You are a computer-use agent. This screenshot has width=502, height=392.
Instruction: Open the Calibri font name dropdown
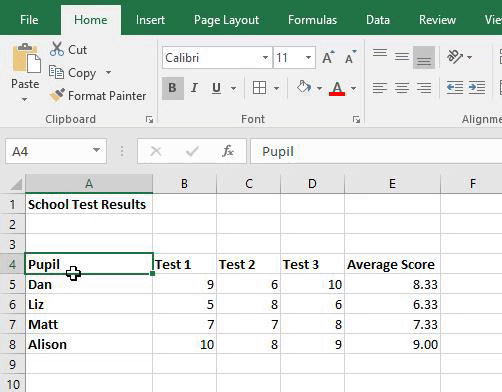tap(265, 58)
